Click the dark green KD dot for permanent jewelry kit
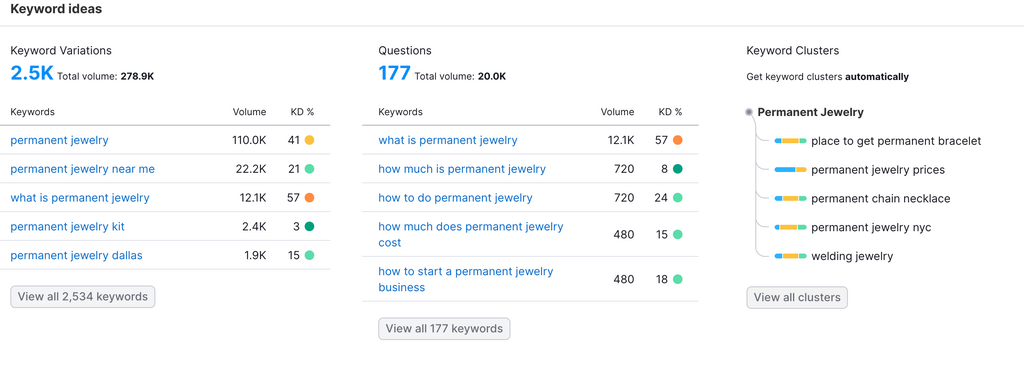Image resolution: width=1024 pixels, height=380 pixels. tap(309, 227)
